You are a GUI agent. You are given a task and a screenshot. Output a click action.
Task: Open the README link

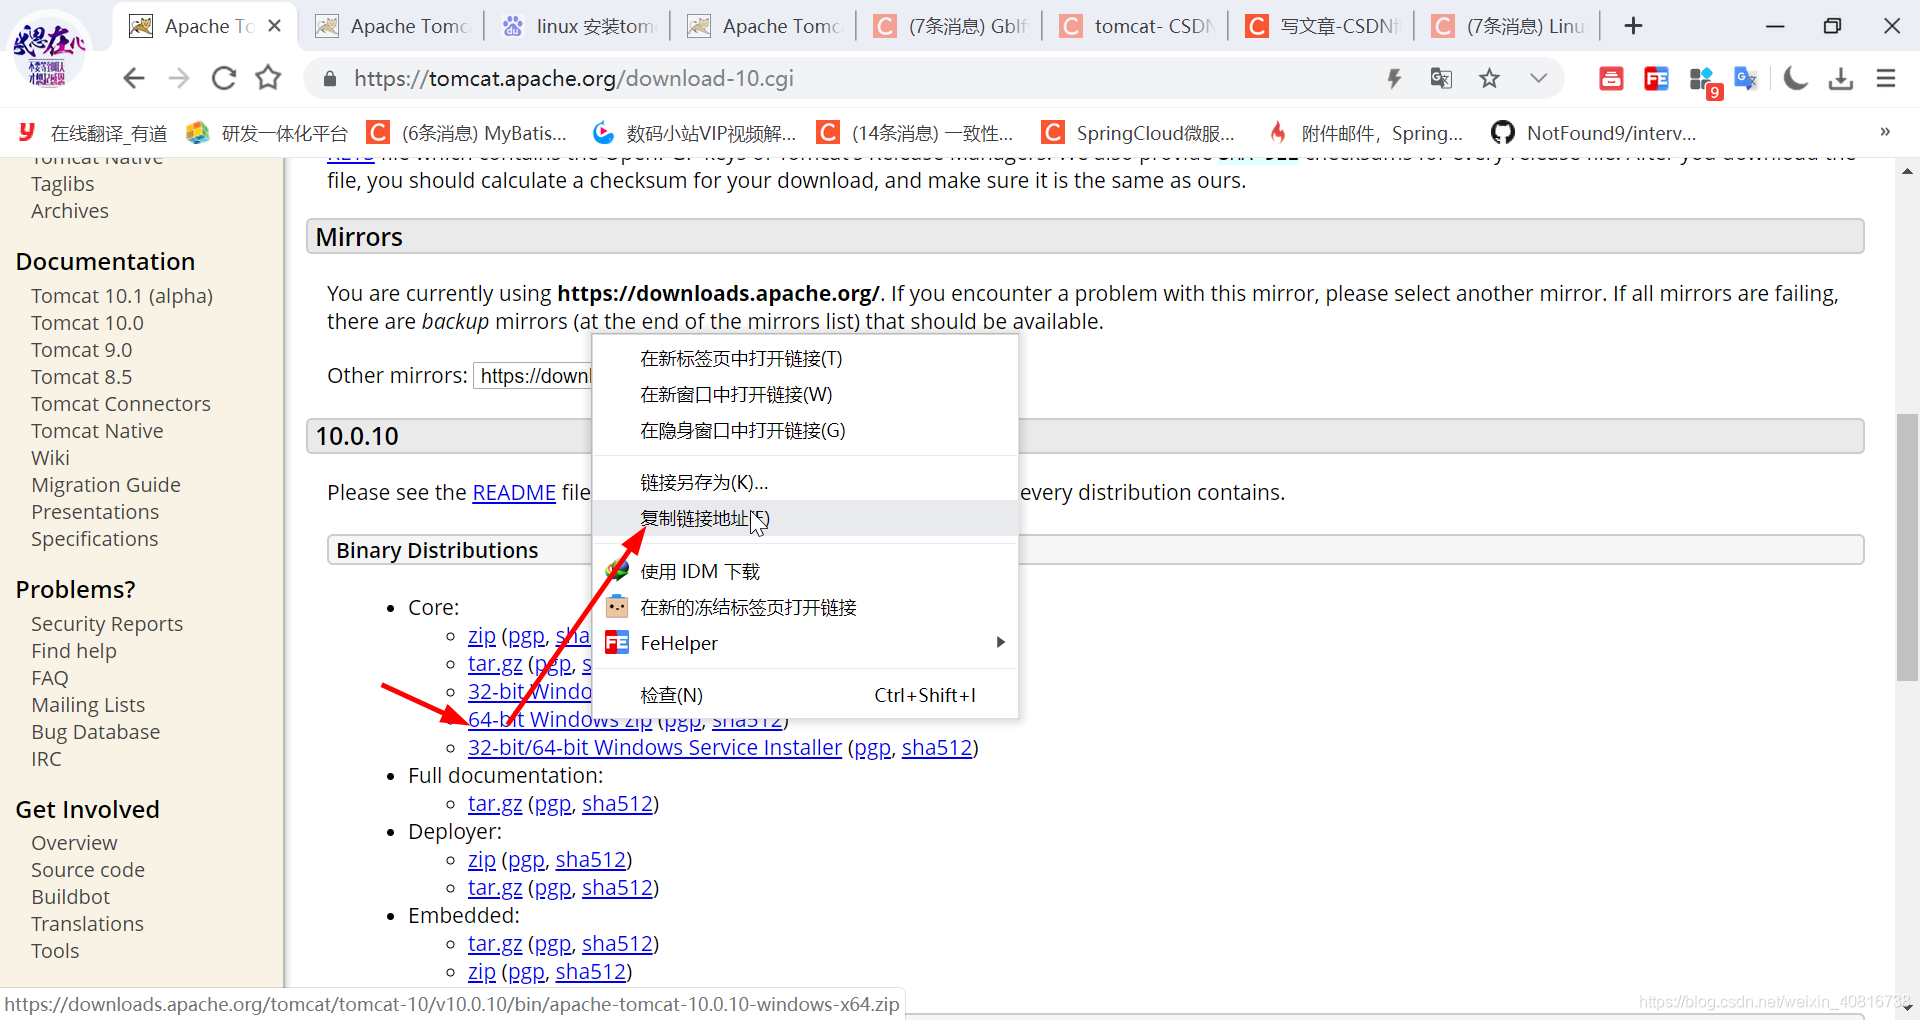tap(514, 492)
